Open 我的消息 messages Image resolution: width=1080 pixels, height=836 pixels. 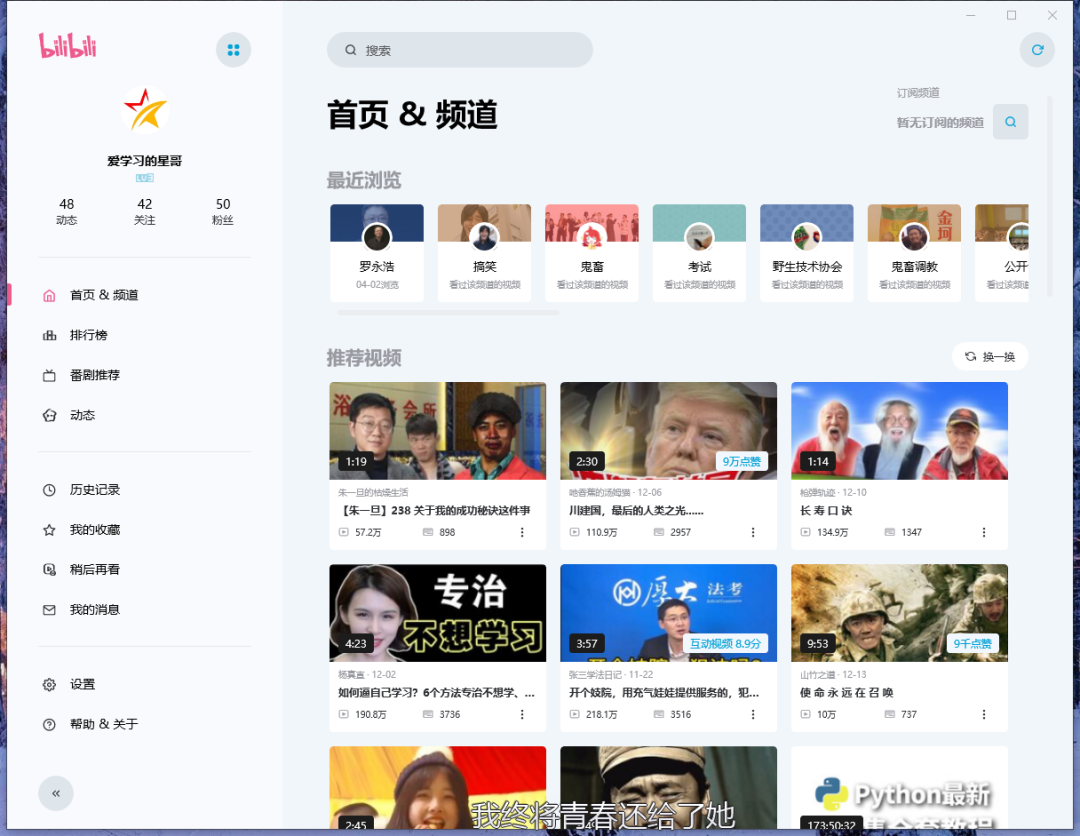[145, 609]
